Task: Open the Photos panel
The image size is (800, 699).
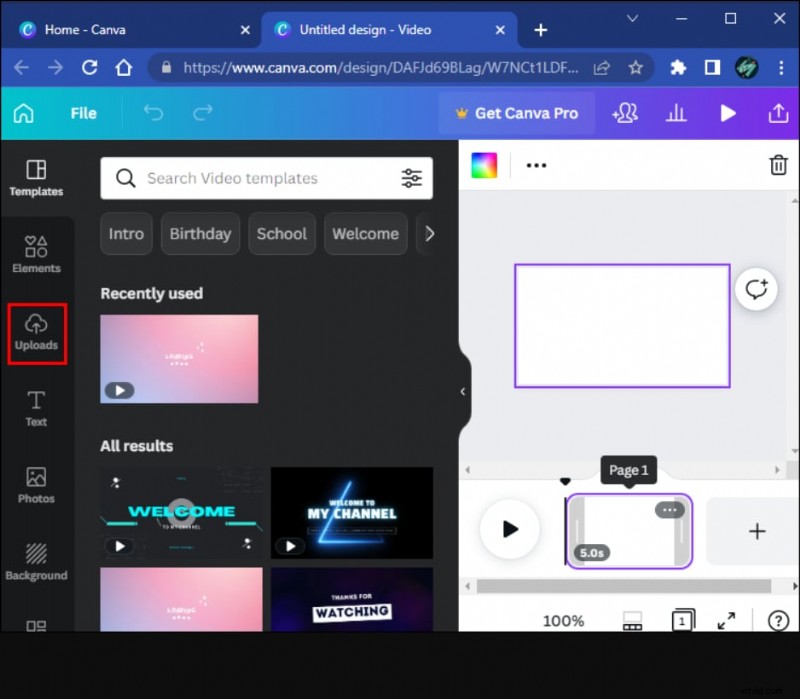Action: (x=36, y=487)
